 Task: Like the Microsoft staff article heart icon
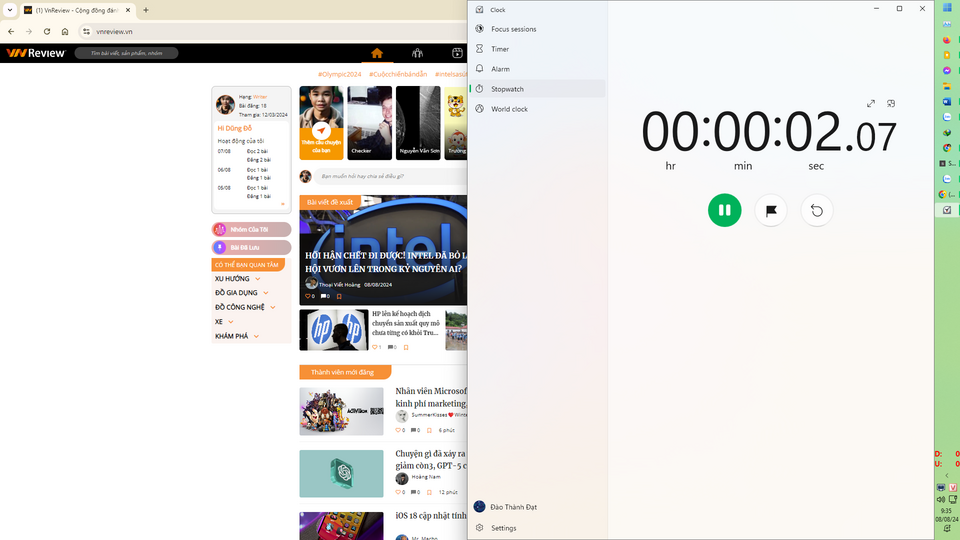(x=399, y=430)
